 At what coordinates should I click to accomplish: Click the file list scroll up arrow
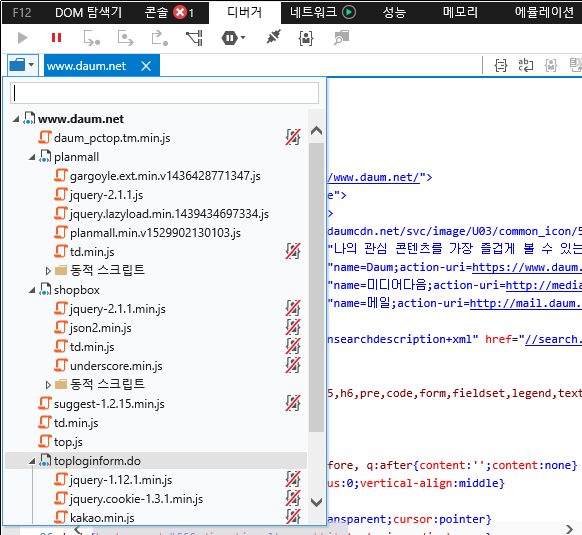[316, 130]
